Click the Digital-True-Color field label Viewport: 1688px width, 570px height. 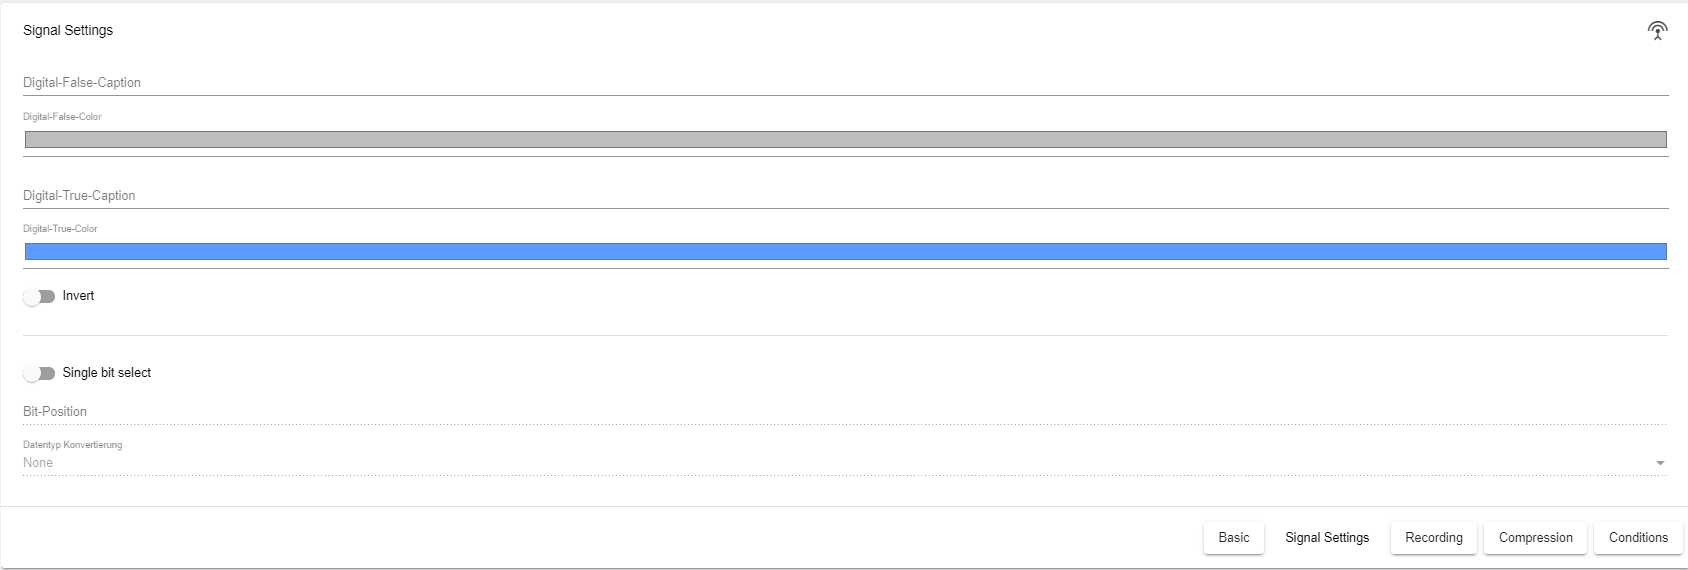(60, 229)
